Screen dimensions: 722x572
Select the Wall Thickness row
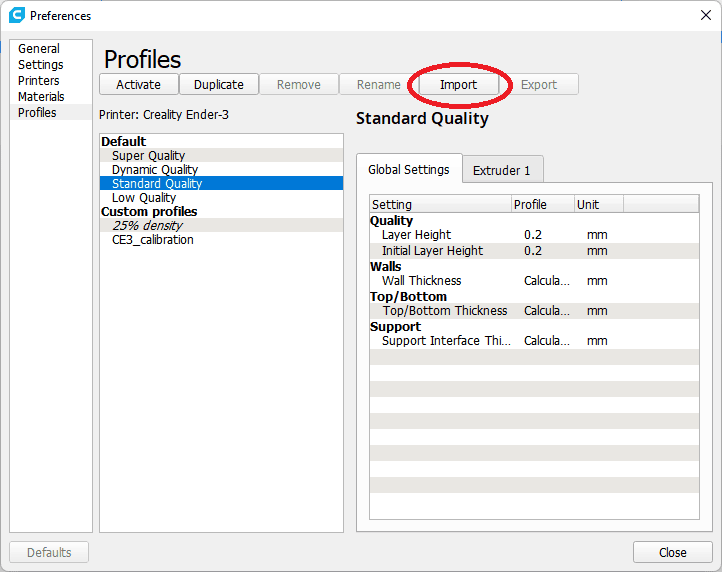[534, 281]
